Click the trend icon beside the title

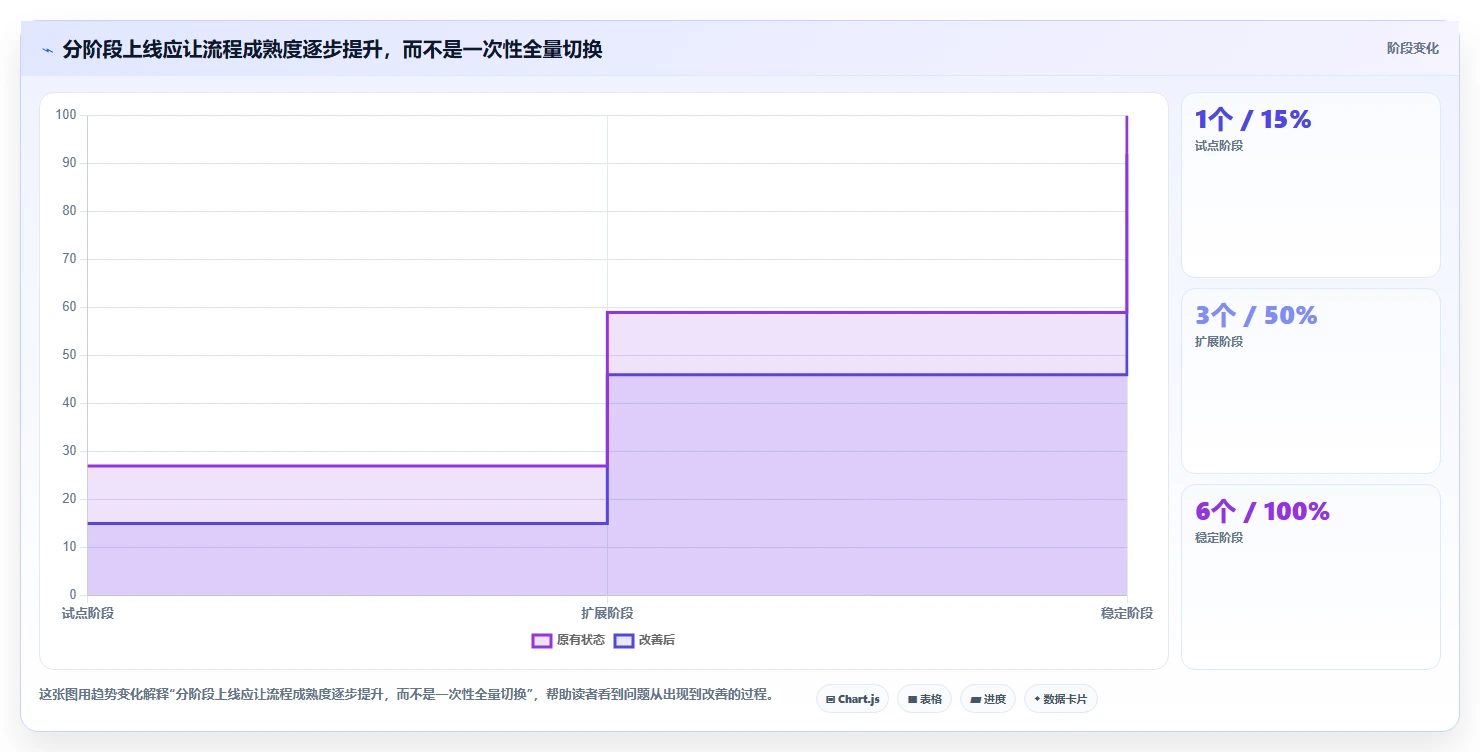[x=47, y=50]
